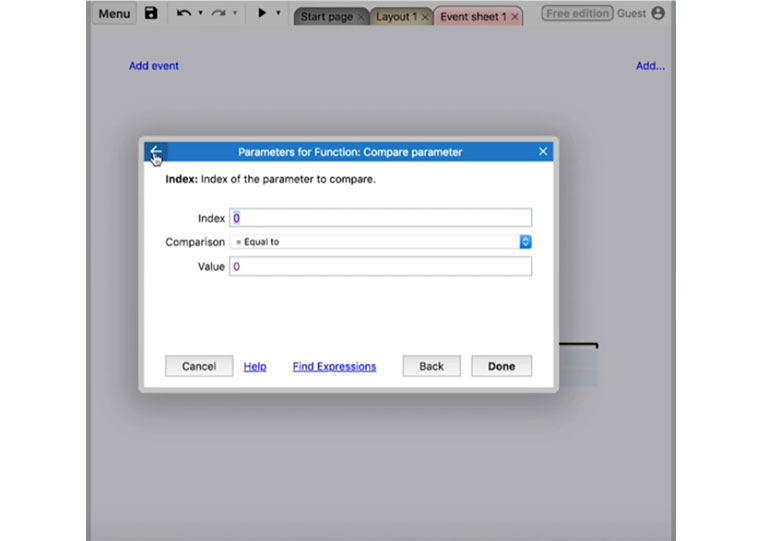The width and height of the screenshot is (763, 541).
Task: Switch to the Layout 1 tab
Action: [x=396, y=17]
